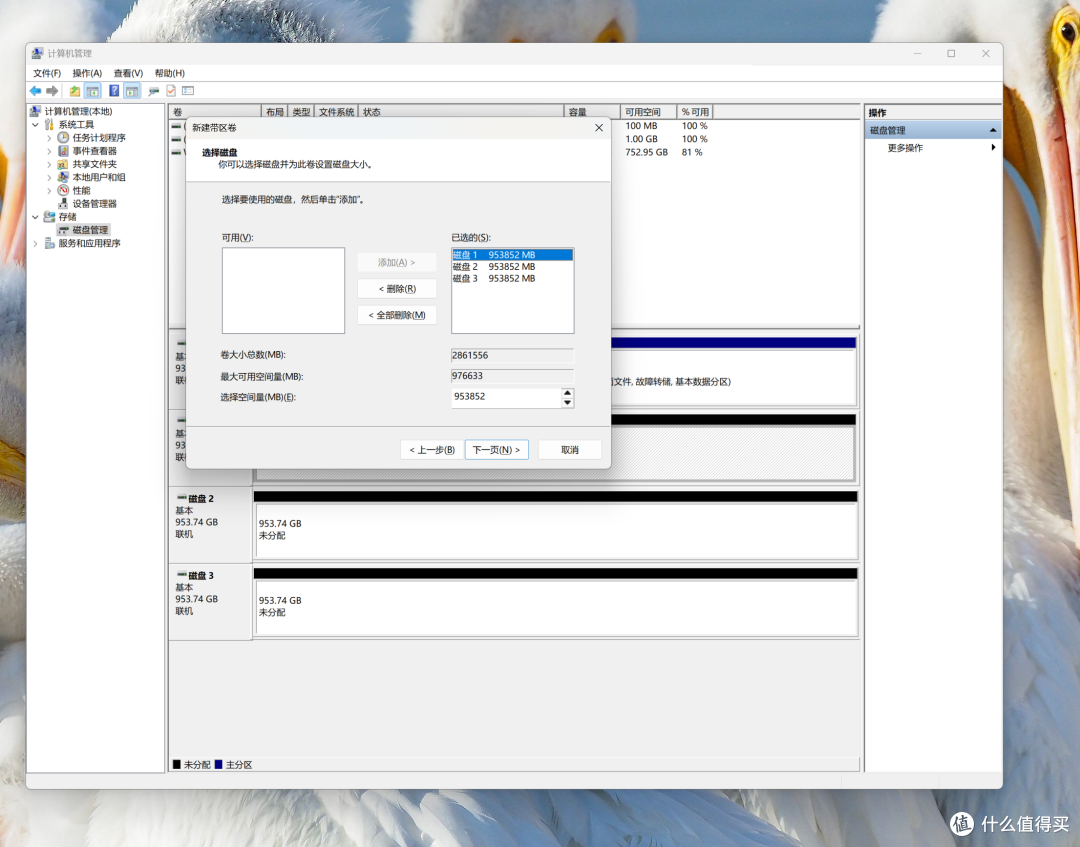Click the 本地用户和组 users icon

point(63,177)
